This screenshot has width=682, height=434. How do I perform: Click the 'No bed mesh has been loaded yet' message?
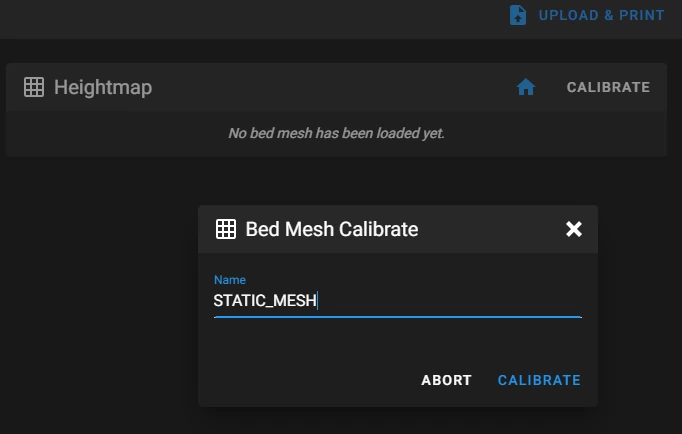point(336,133)
